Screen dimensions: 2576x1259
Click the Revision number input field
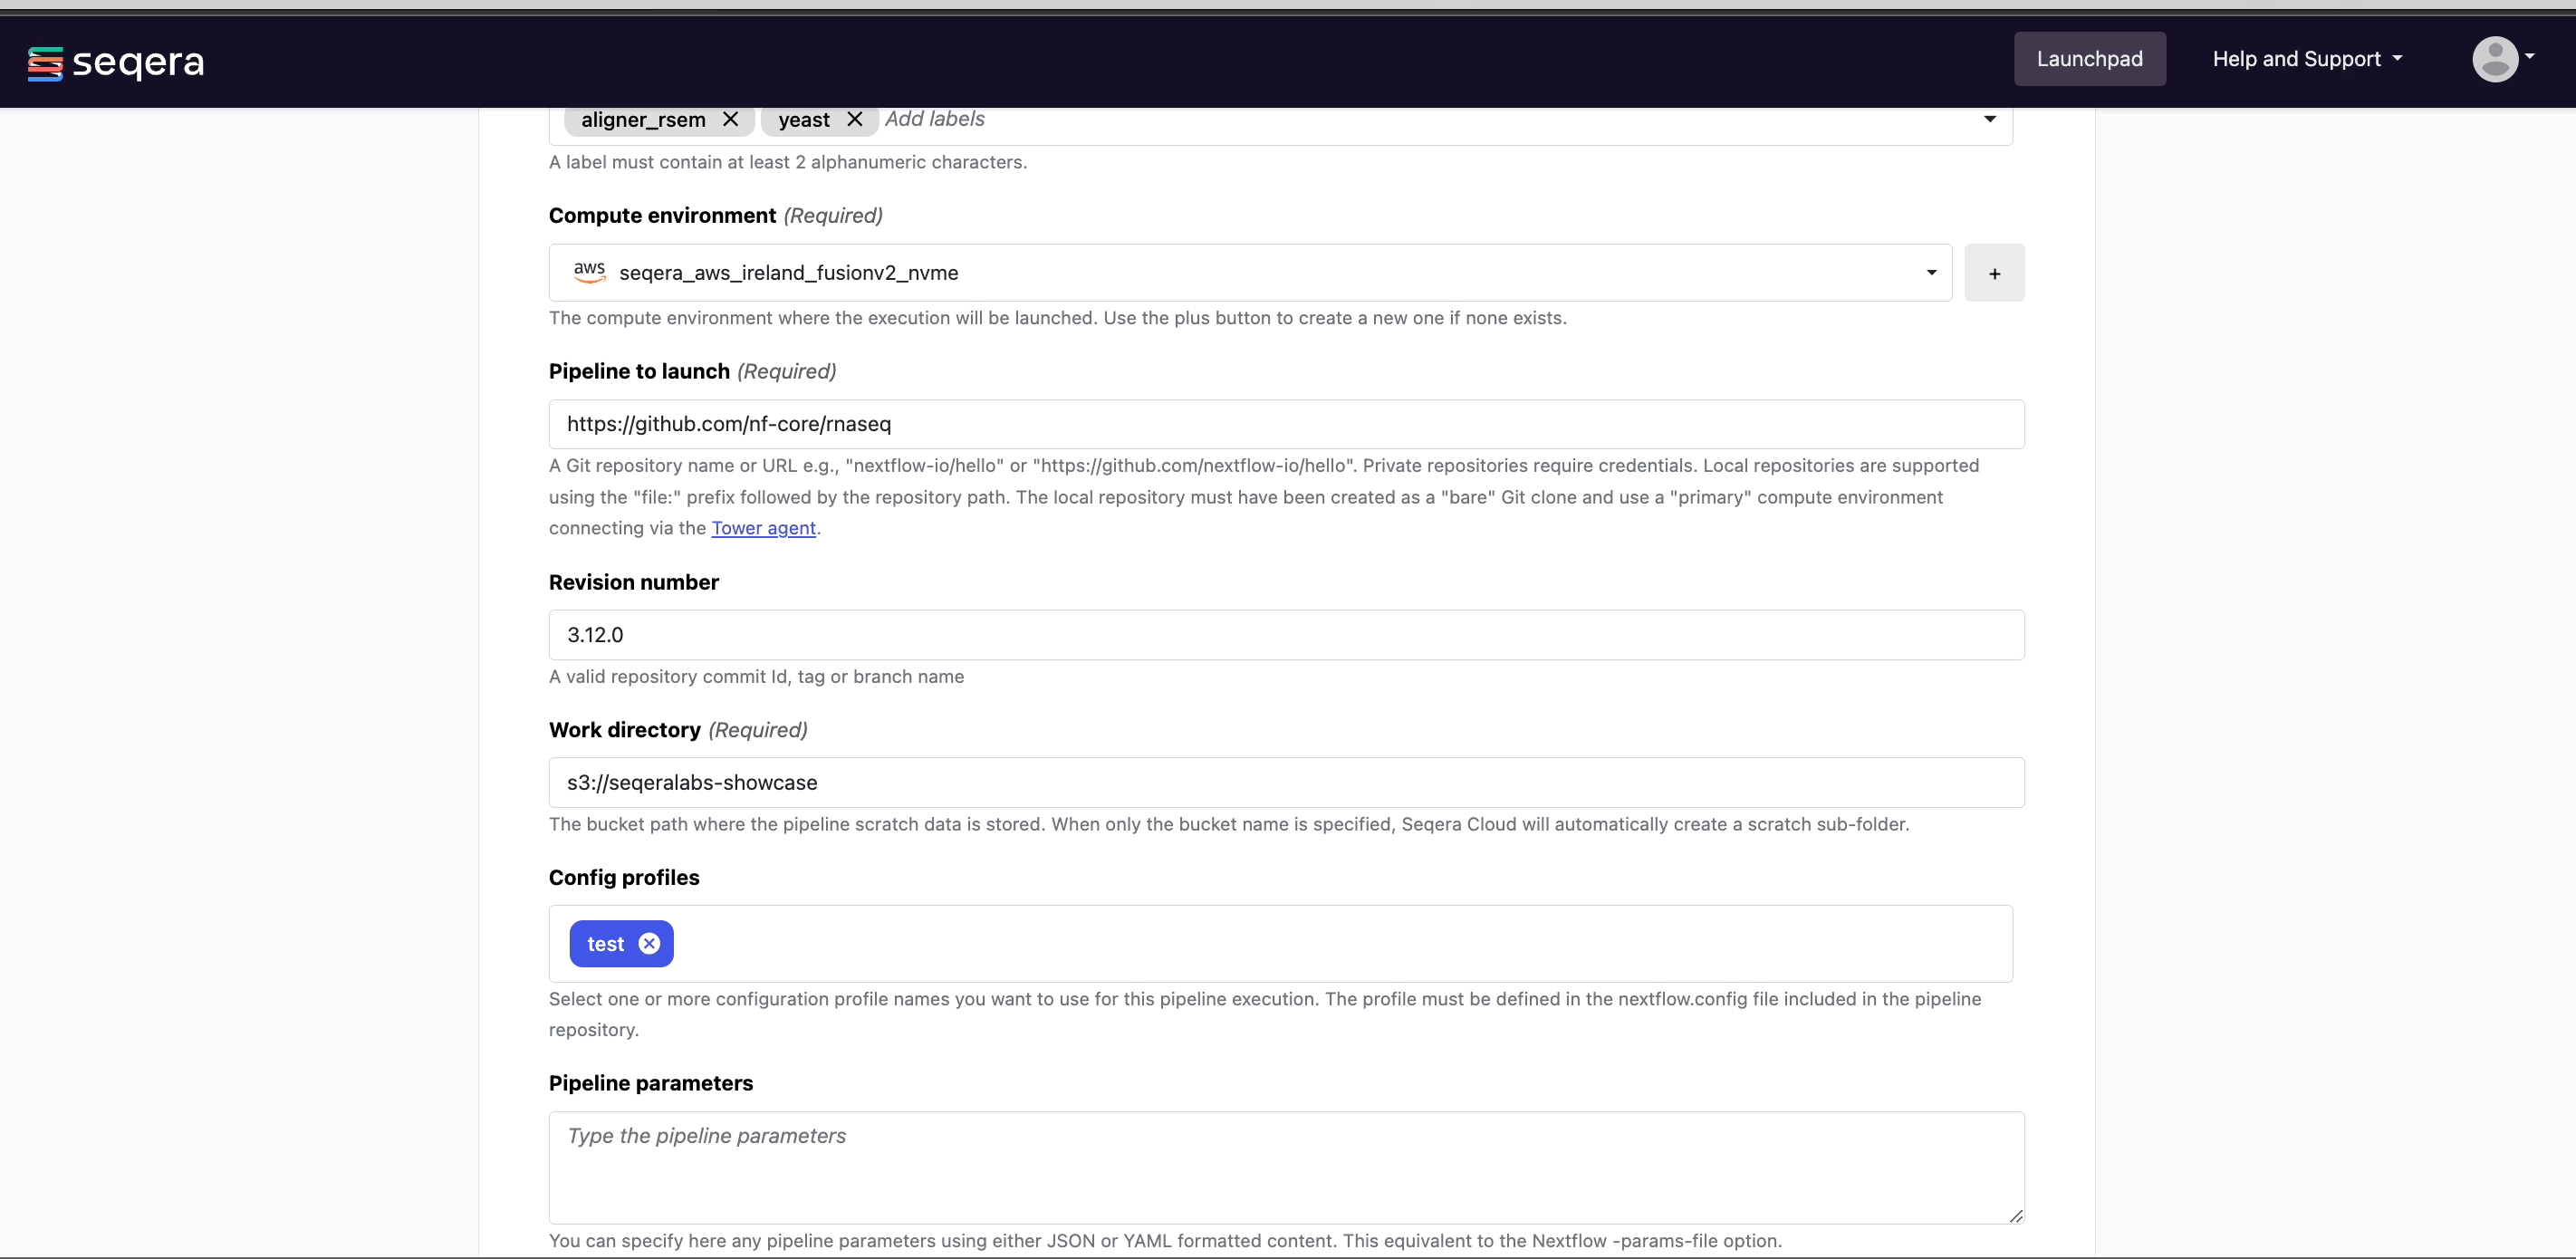(x=1286, y=633)
